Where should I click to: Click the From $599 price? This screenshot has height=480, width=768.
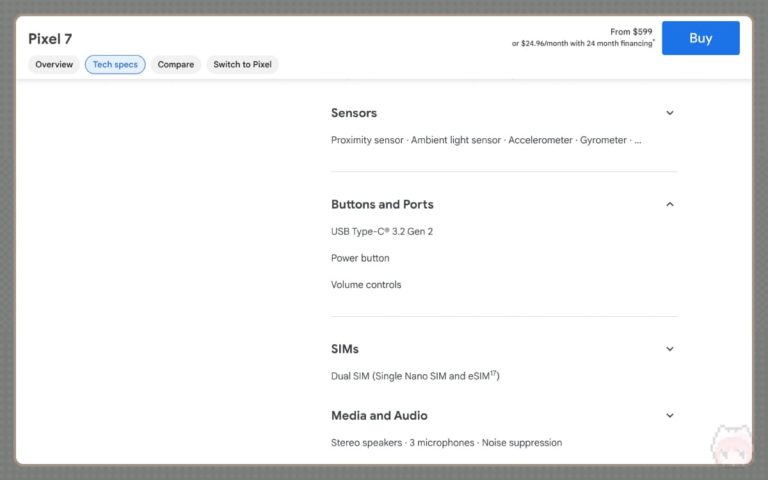tap(631, 32)
